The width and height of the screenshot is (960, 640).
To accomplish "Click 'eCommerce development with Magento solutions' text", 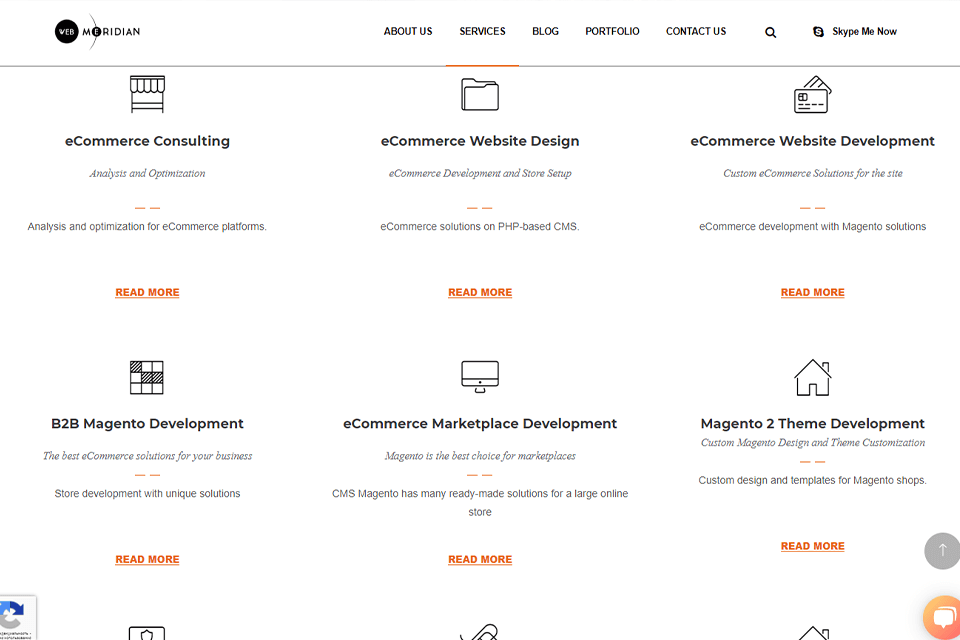I will click(x=812, y=227).
